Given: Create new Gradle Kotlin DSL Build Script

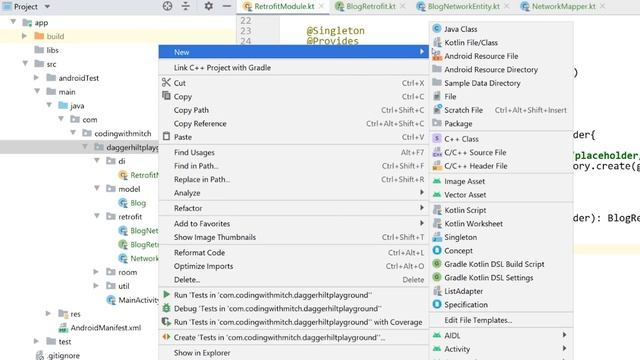Looking at the screenshot, I should pos(501,264).
